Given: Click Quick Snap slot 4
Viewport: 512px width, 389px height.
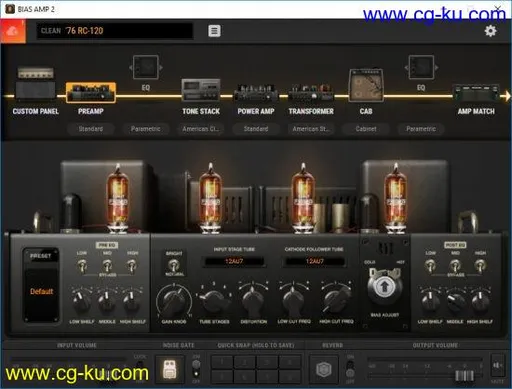Looking at the screenshot, I should (x=289, y=361).
